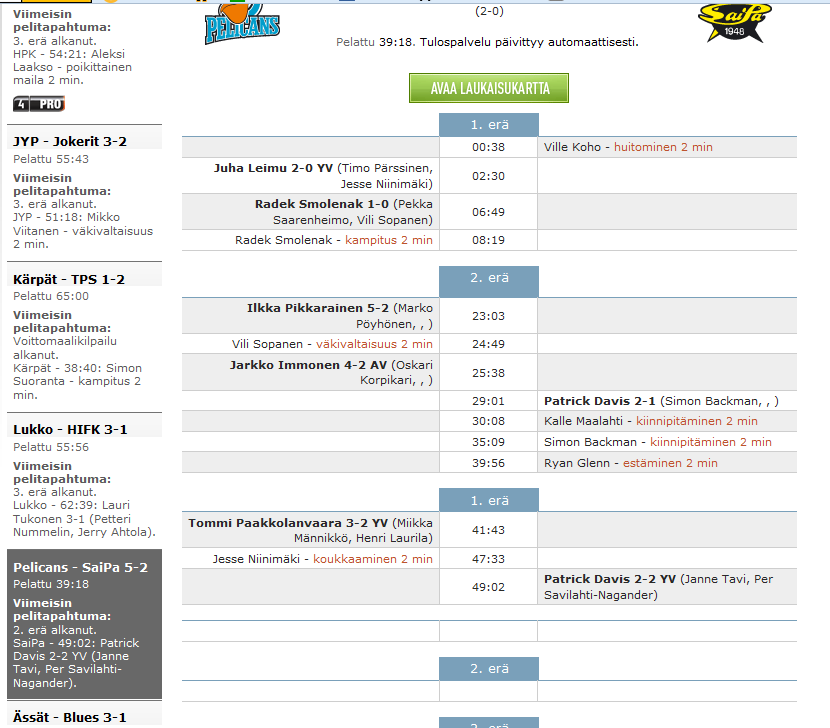Open the Kärpät - TPS 1-2 game
This screenshot has height=728, width=830.
[x=69, y=280]
